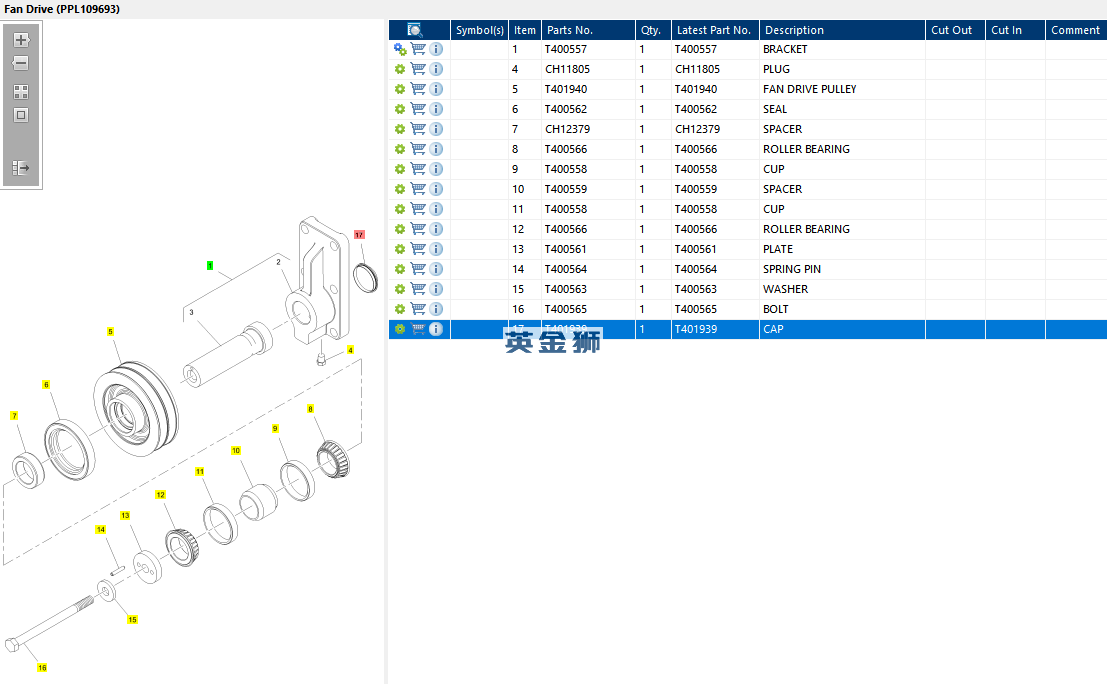Select callout 9 in the diagram
The width and height of the screenshot is (1107, 684).
275,428
